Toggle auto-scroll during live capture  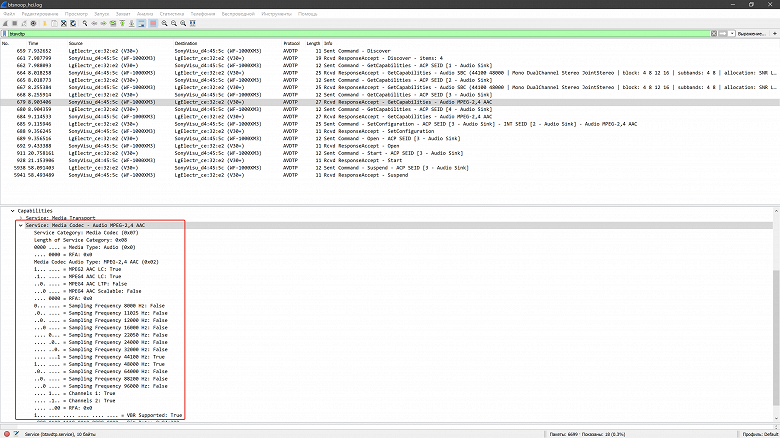141,23
